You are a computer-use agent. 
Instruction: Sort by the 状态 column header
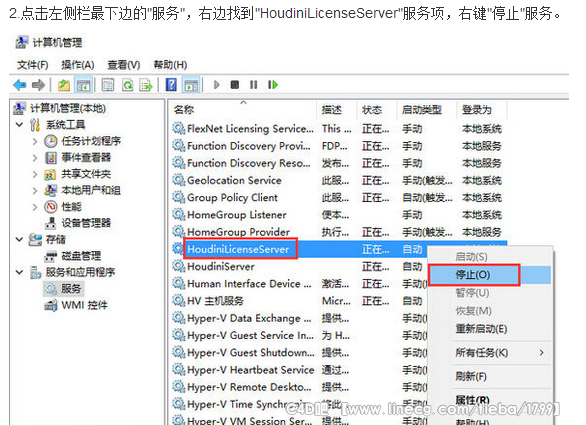tap(376, 109)
